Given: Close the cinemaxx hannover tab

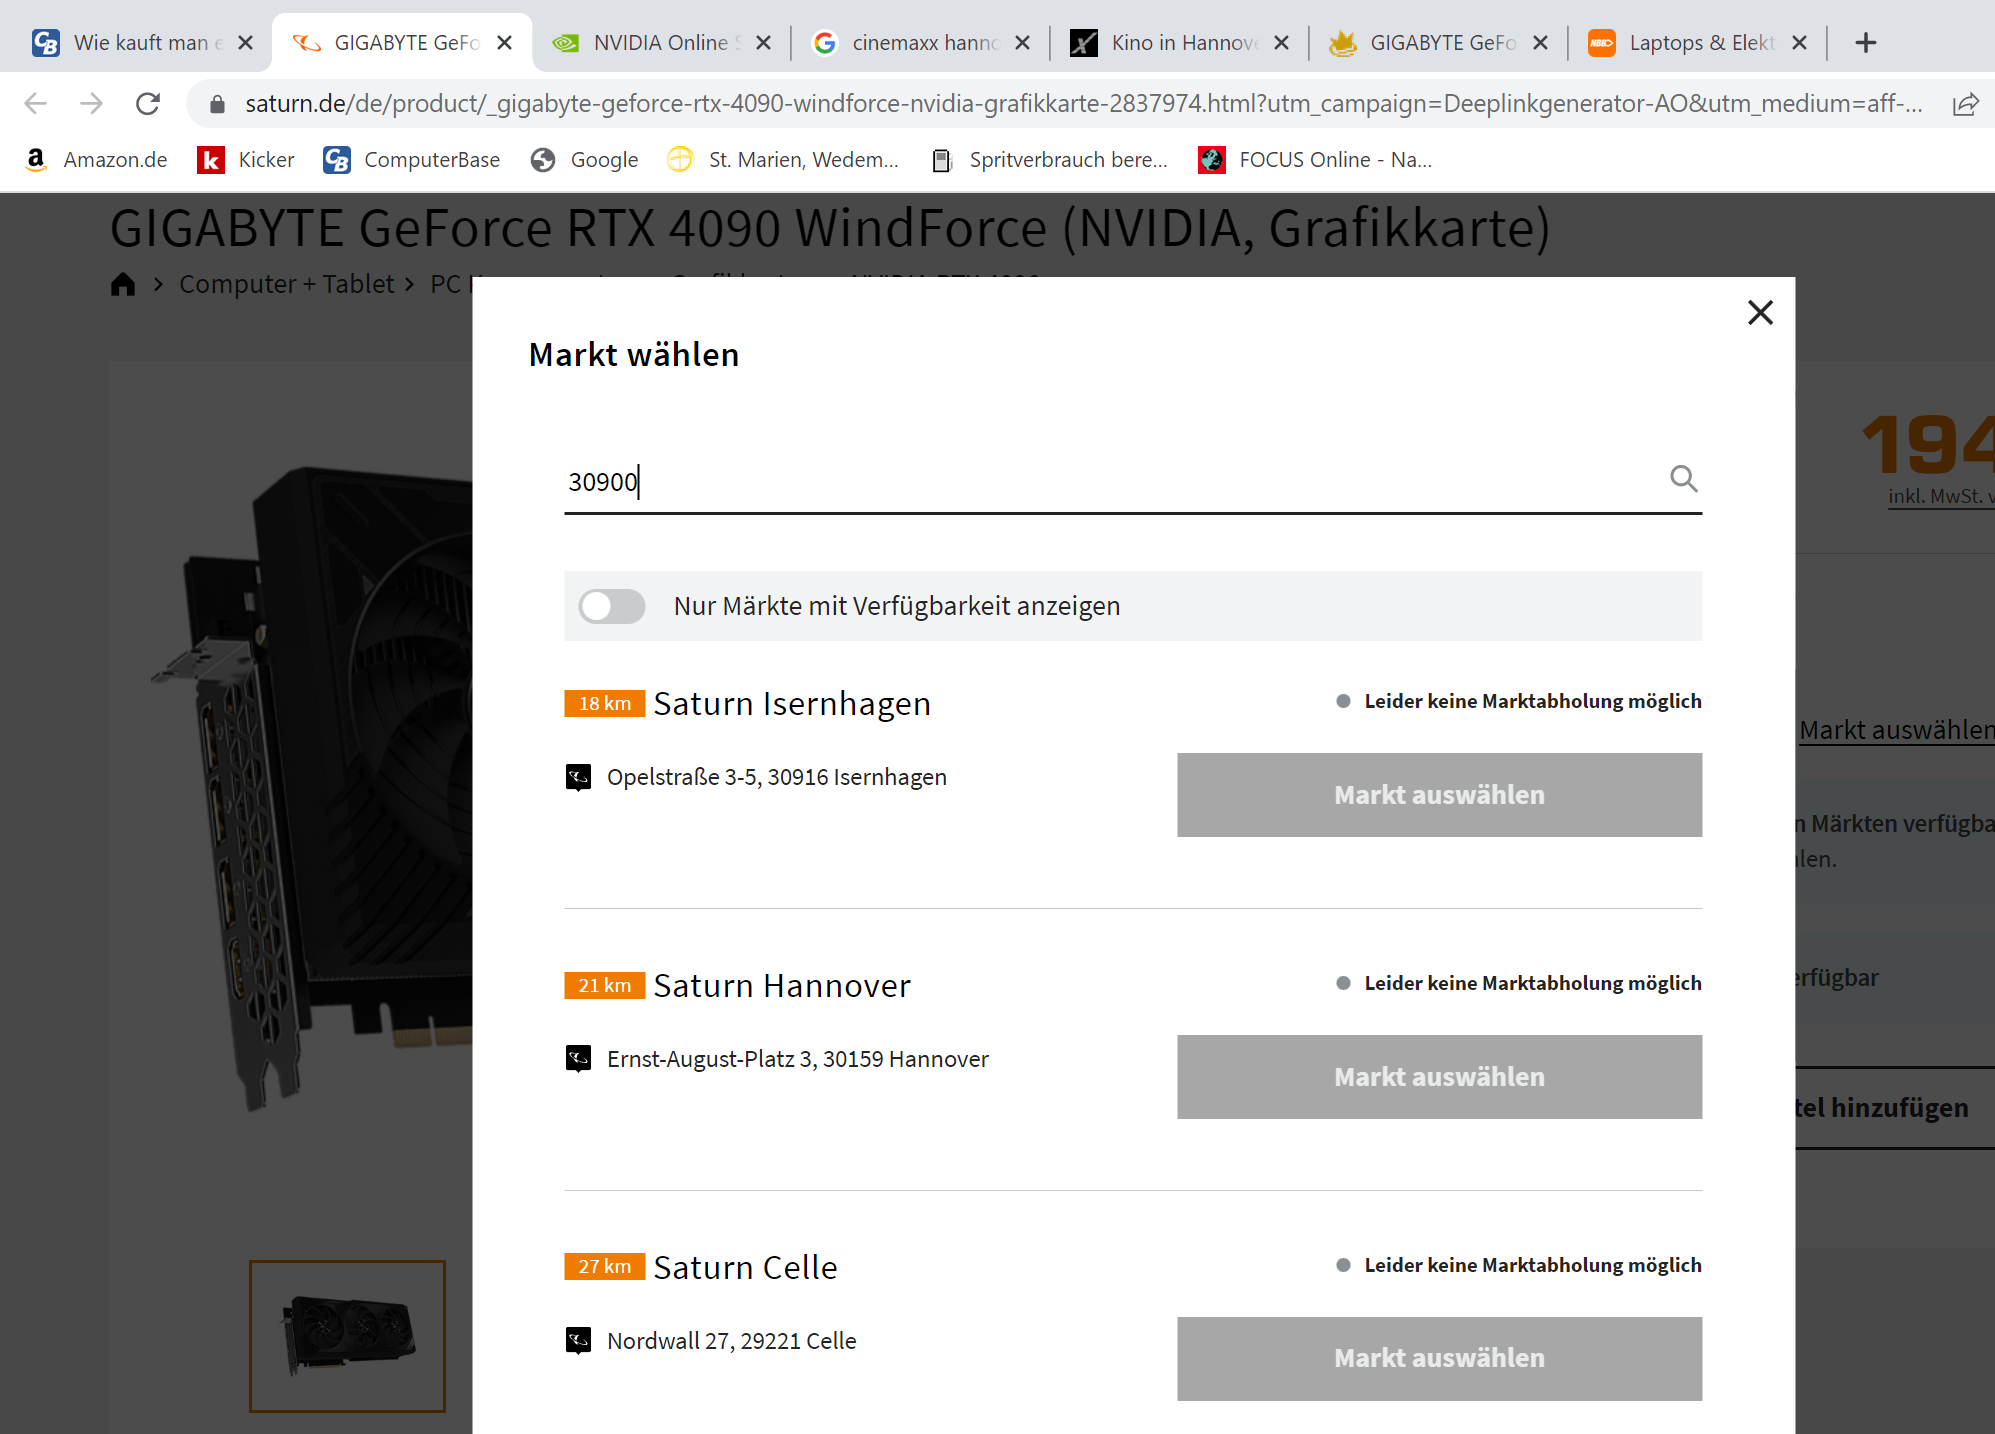Looking at the screenshot, I should 1022,43.
